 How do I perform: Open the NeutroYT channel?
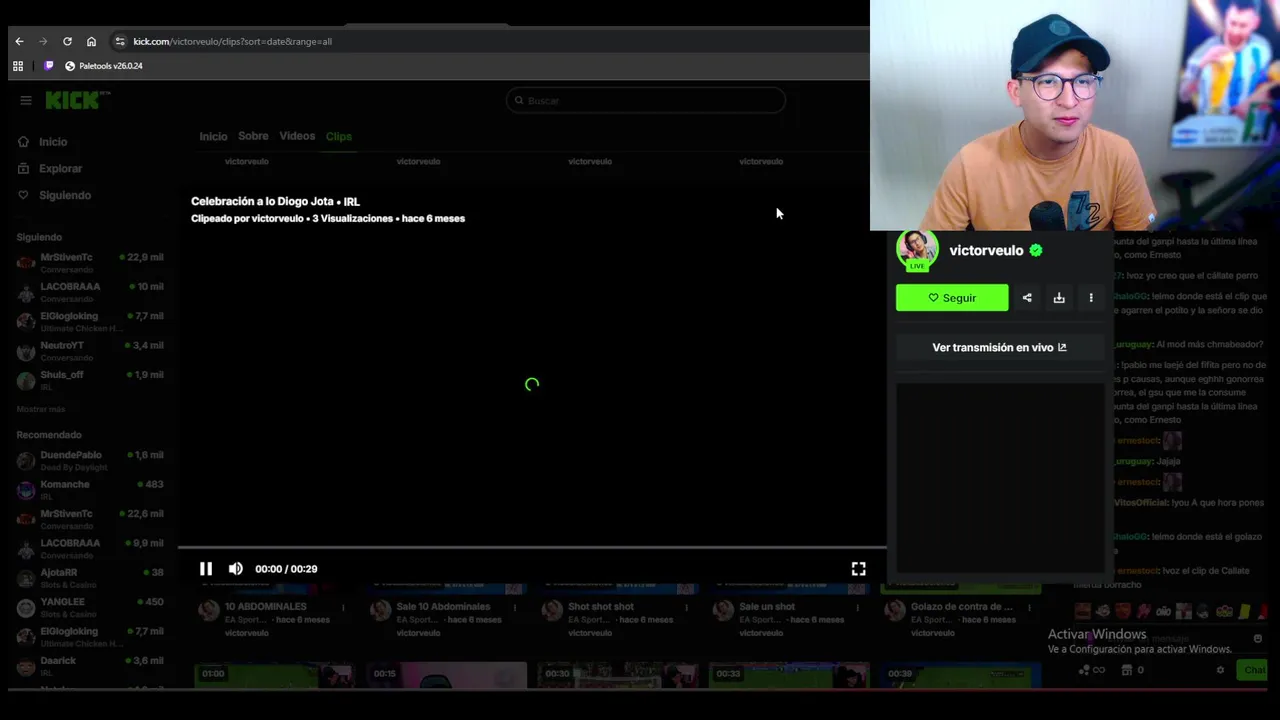pos(90,351)
